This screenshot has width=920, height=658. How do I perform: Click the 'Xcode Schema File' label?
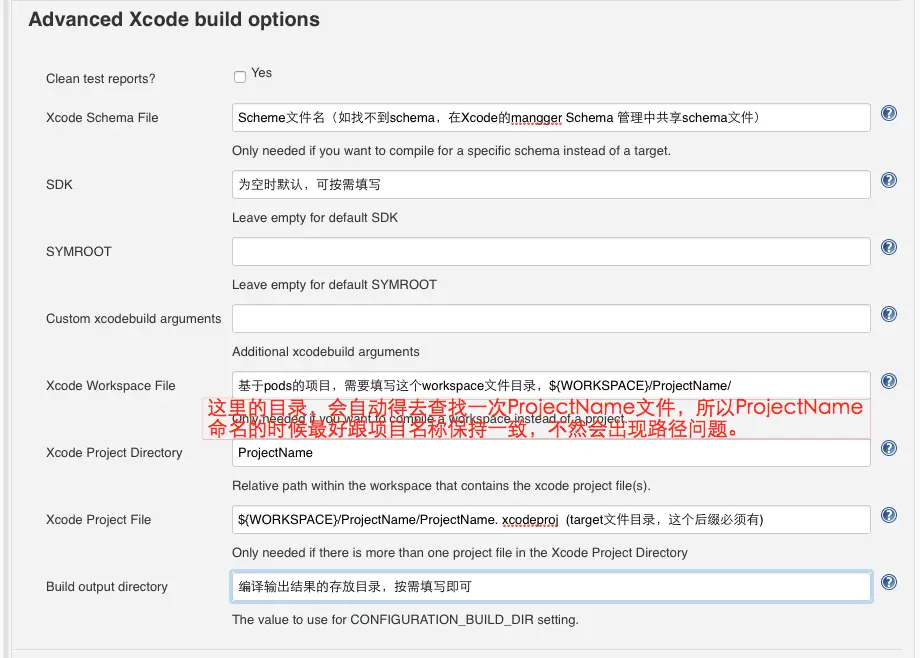tap(102, 117)
